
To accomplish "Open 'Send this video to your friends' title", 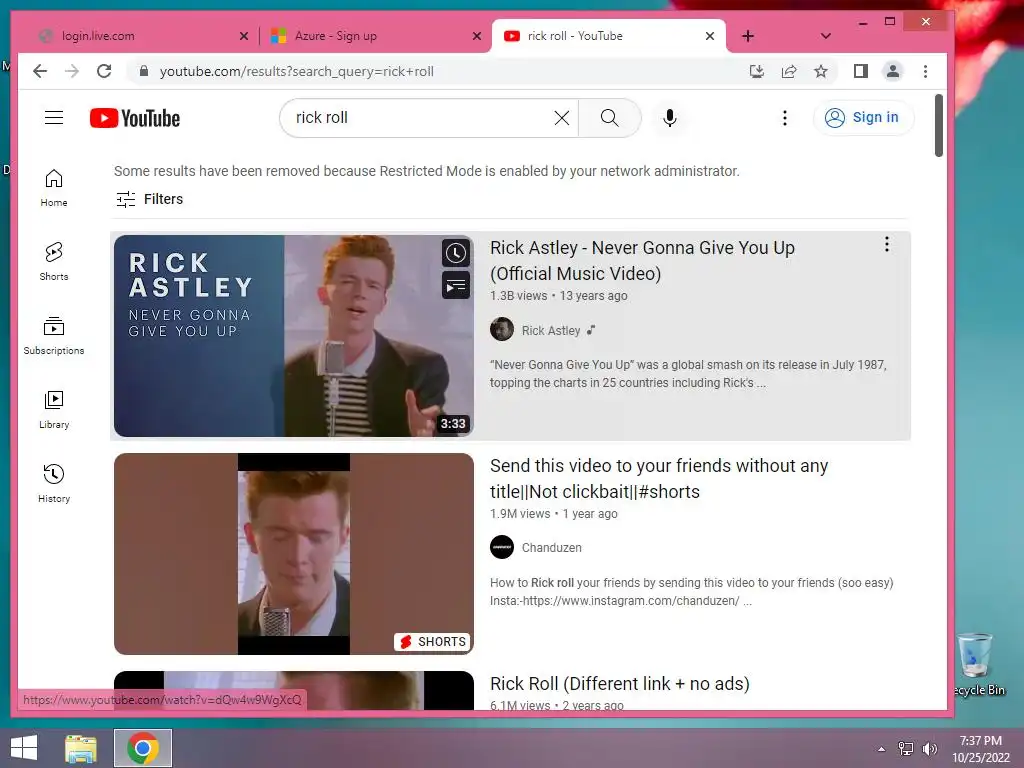I will point(659,479).
